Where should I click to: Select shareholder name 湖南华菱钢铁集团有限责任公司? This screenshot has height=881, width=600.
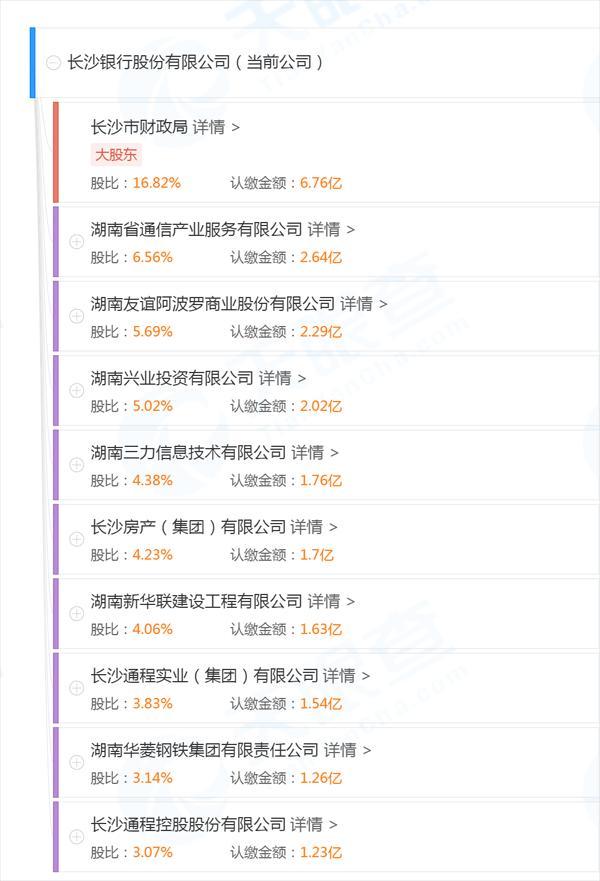coord(204,750)
